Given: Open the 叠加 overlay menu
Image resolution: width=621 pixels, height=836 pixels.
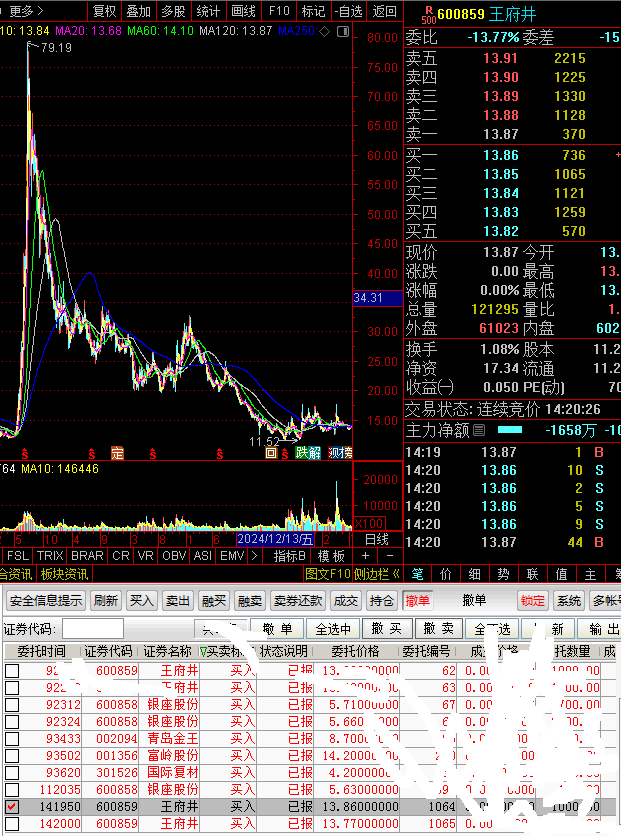Looking at the screenshot, I should tap(139, 11).
